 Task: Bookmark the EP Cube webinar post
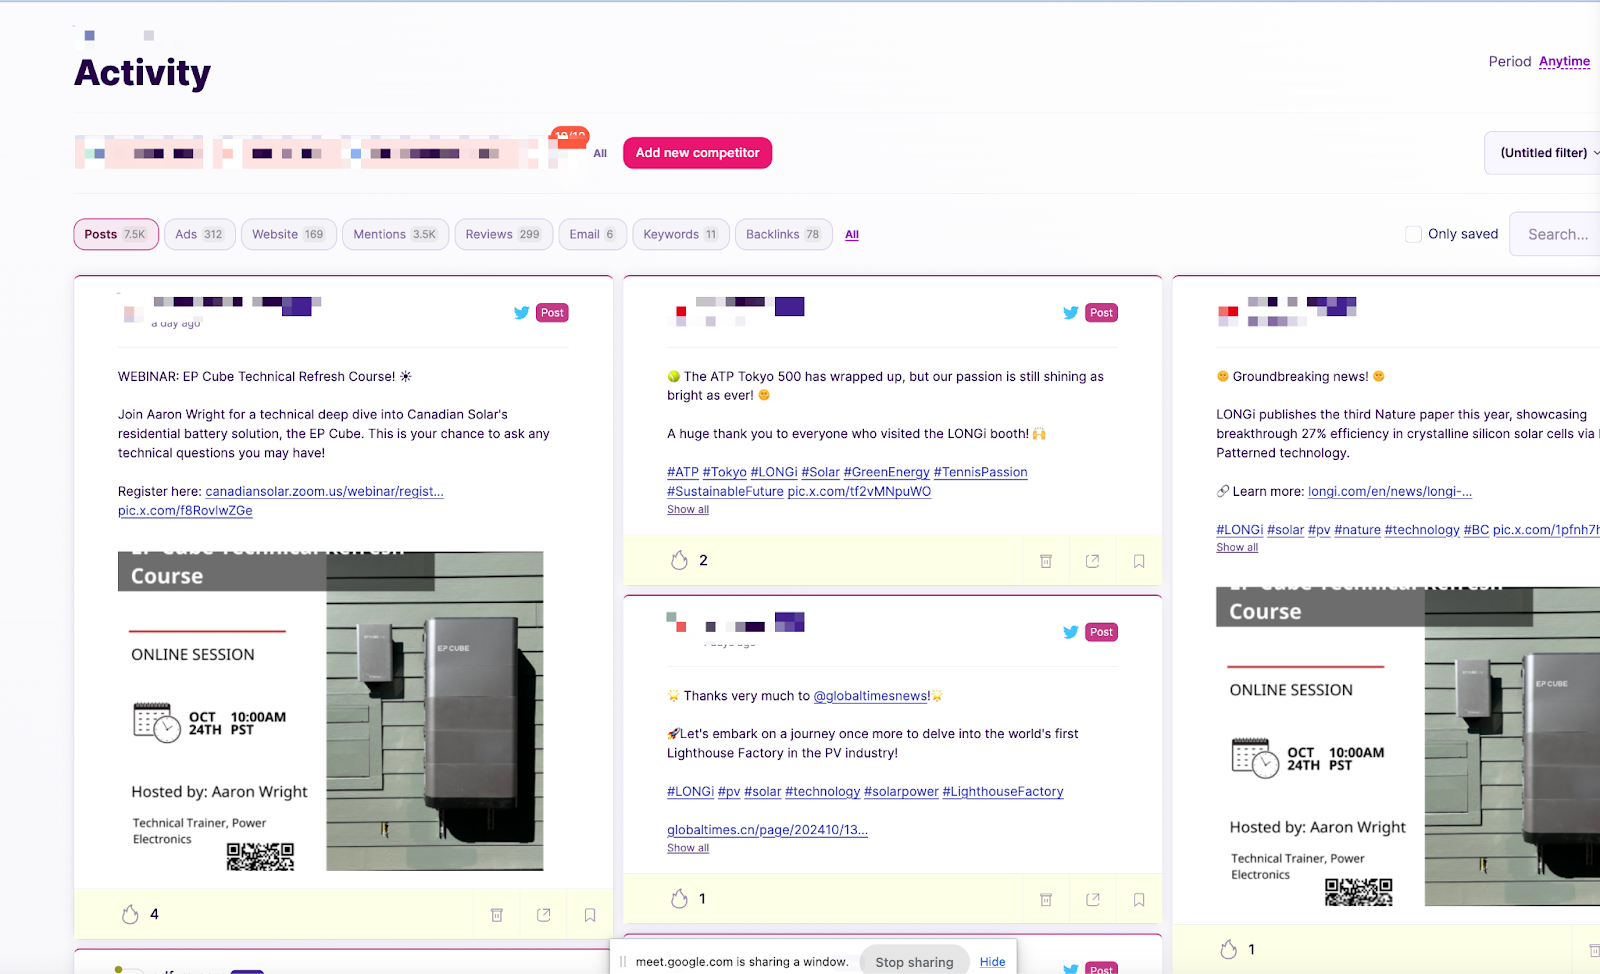click(590, 915)
